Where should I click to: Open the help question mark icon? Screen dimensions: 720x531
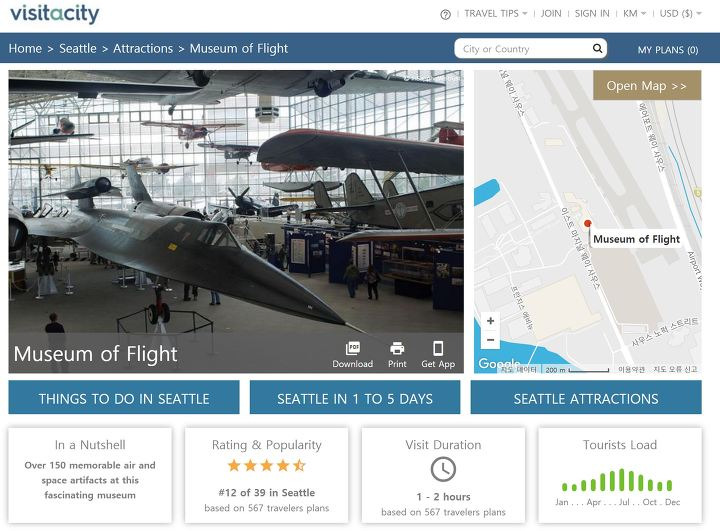pyautogui.click(x=445, y=14)
